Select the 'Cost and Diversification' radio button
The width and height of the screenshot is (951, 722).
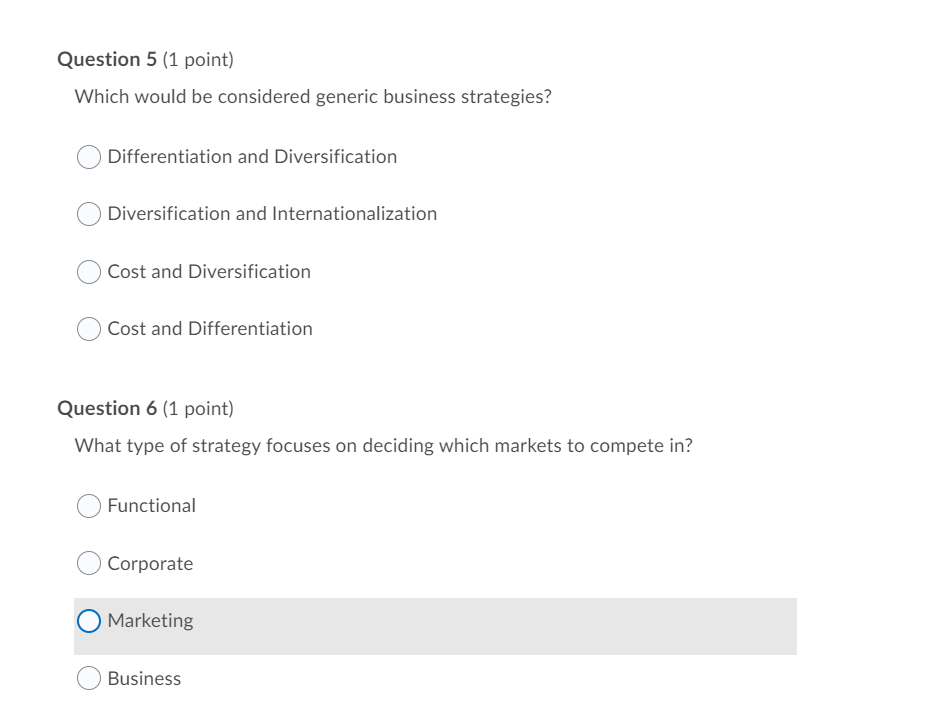[x=88, y=271]
